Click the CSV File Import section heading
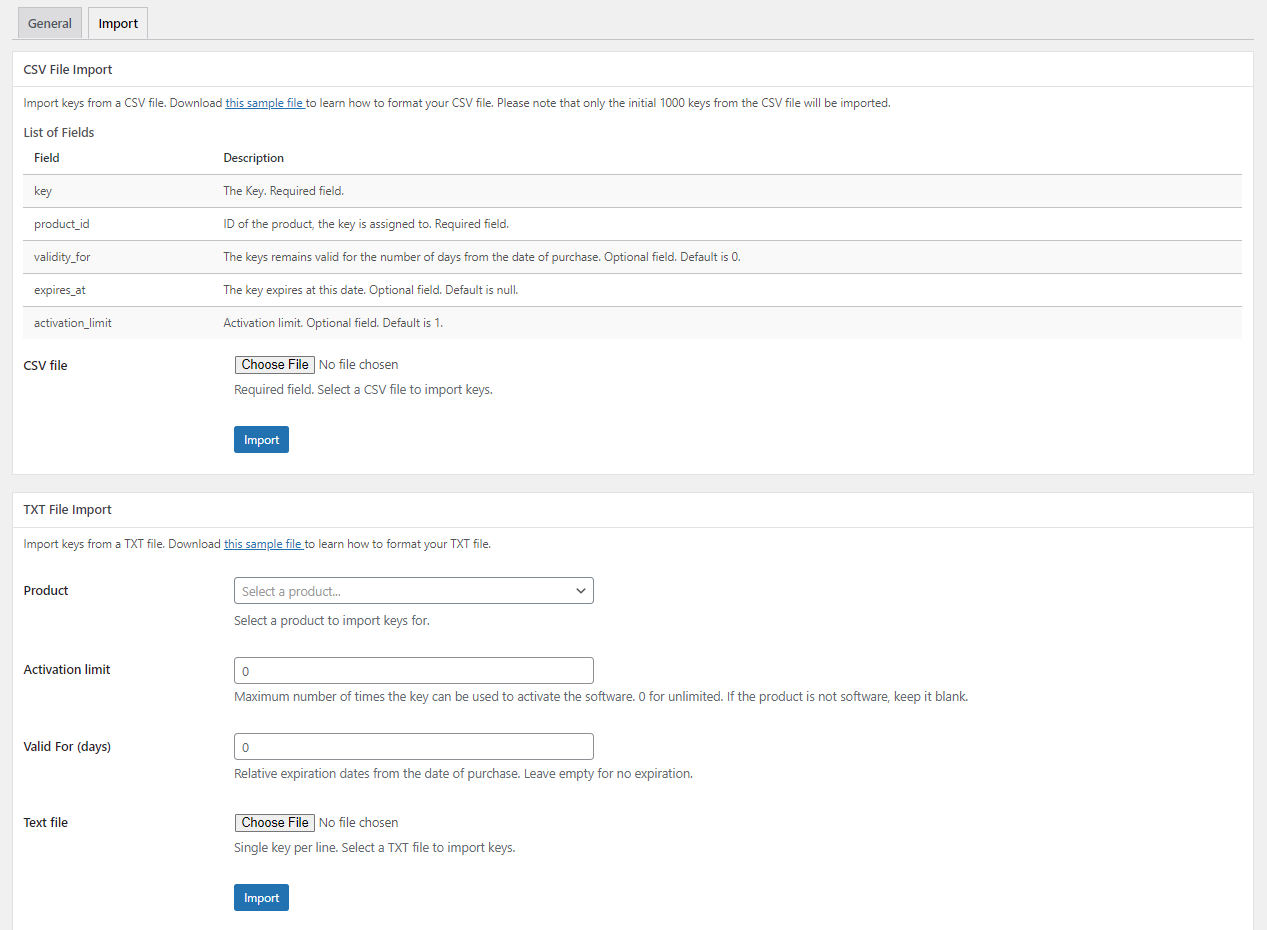 click(68, 70)
